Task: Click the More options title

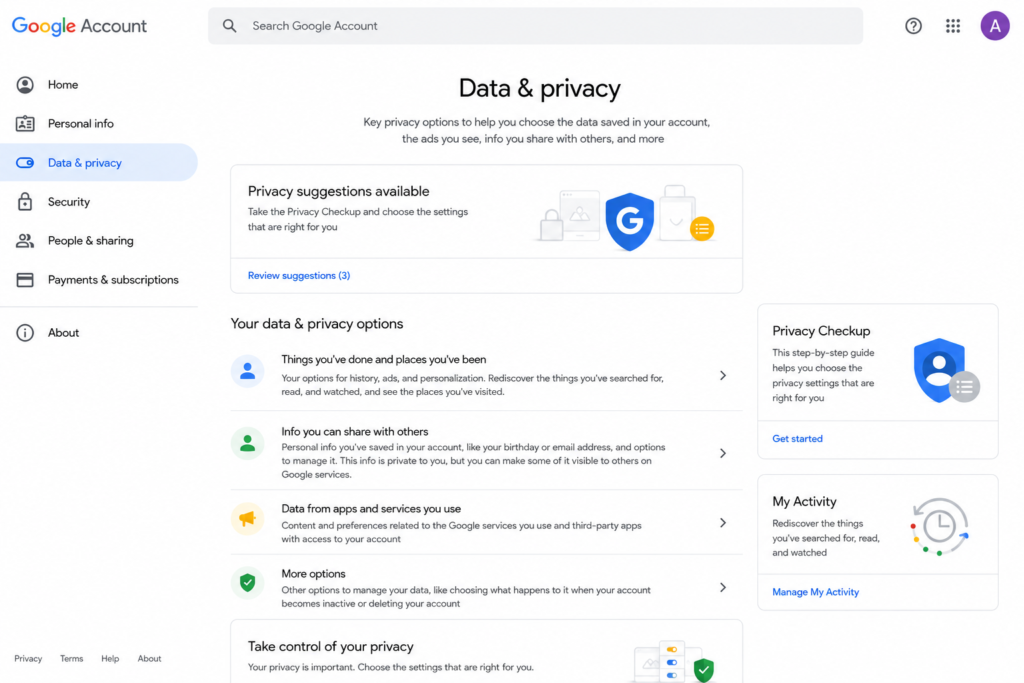Action: click(313, 574)
